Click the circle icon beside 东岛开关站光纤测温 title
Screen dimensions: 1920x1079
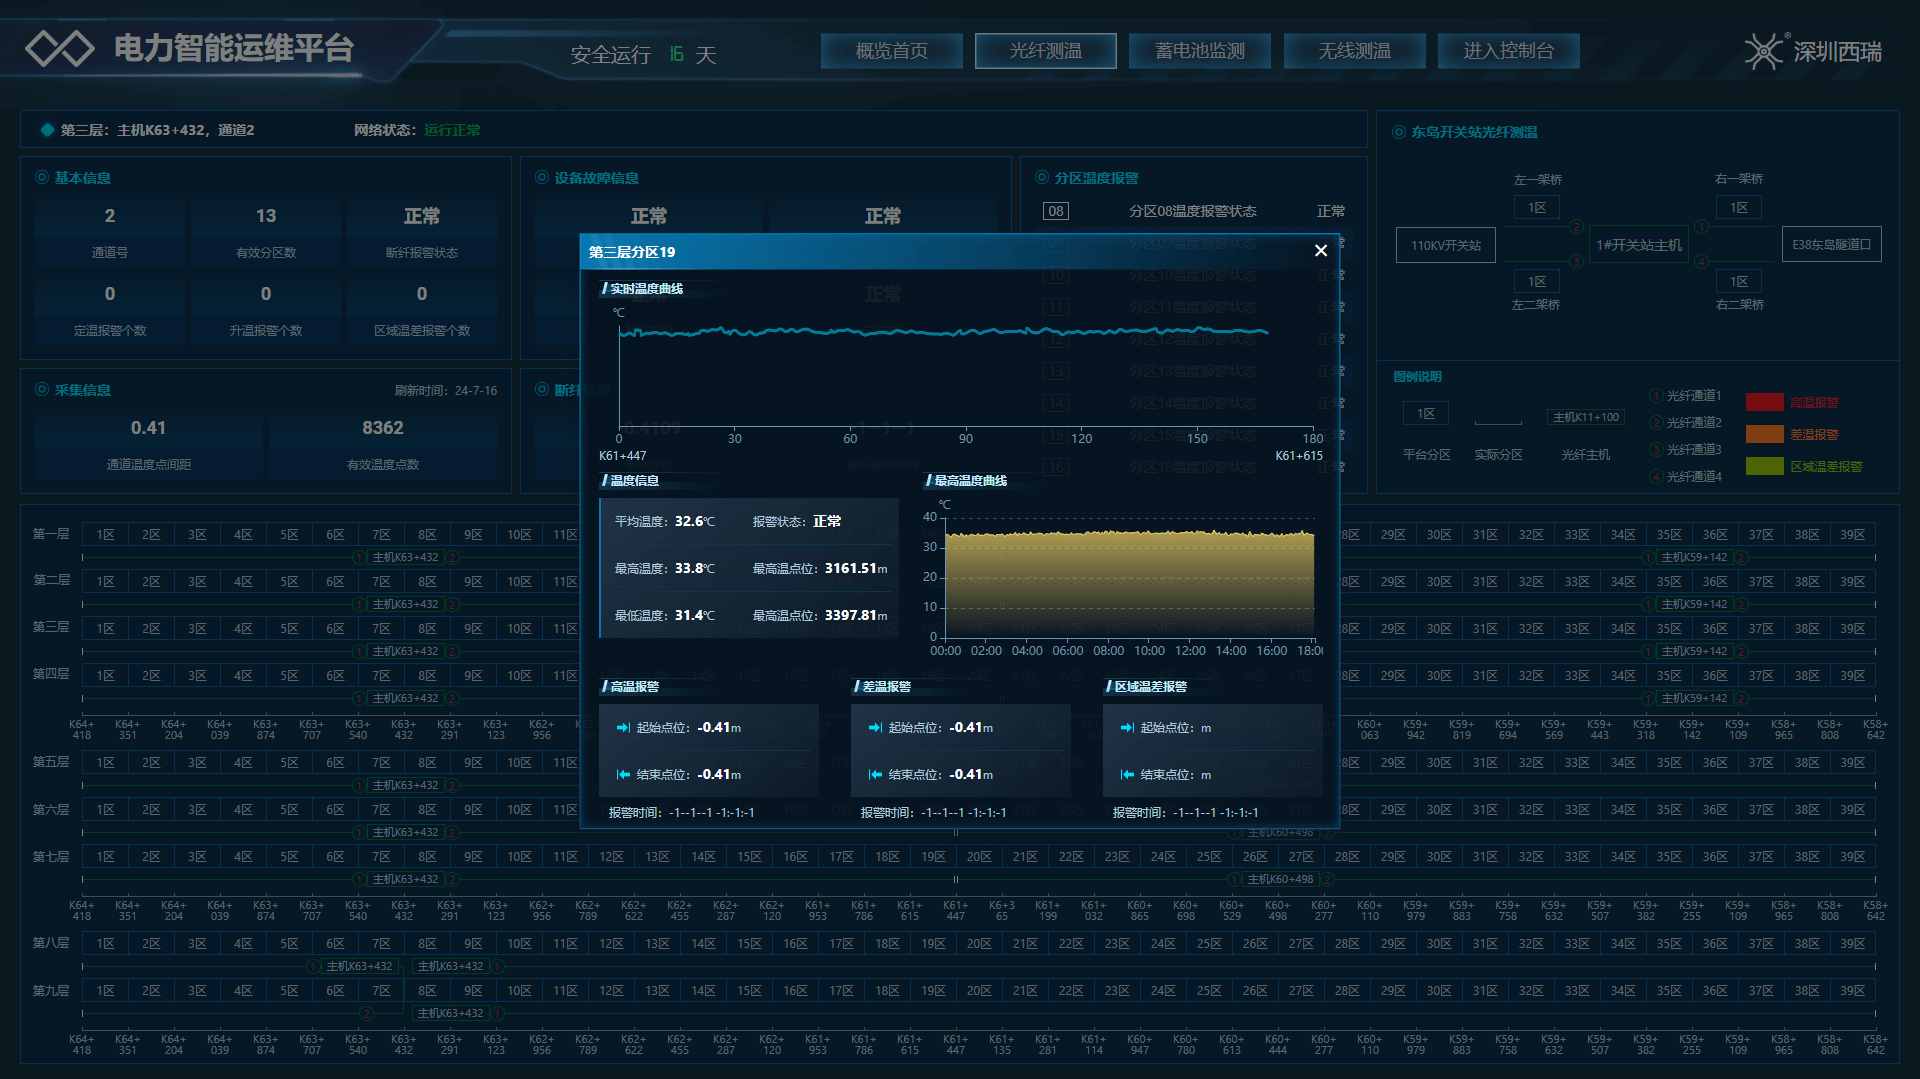pyautogui.click(x=1398, y=132)
